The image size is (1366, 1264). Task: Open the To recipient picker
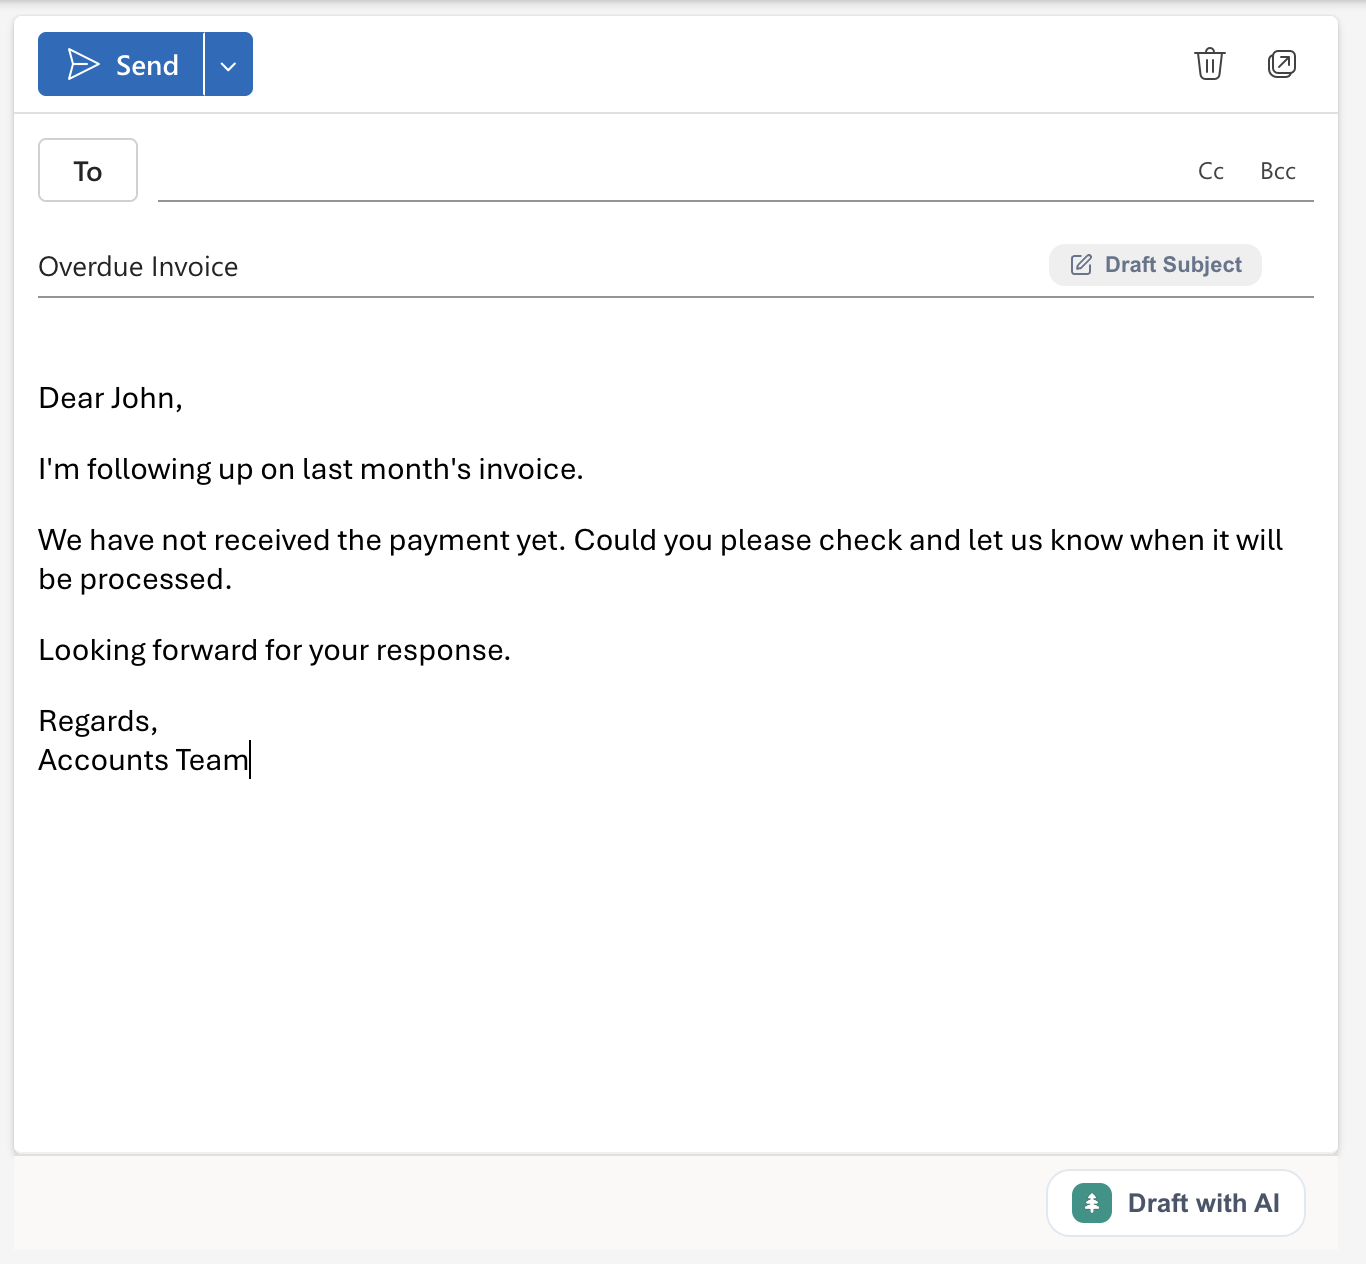tap(88, 170)
